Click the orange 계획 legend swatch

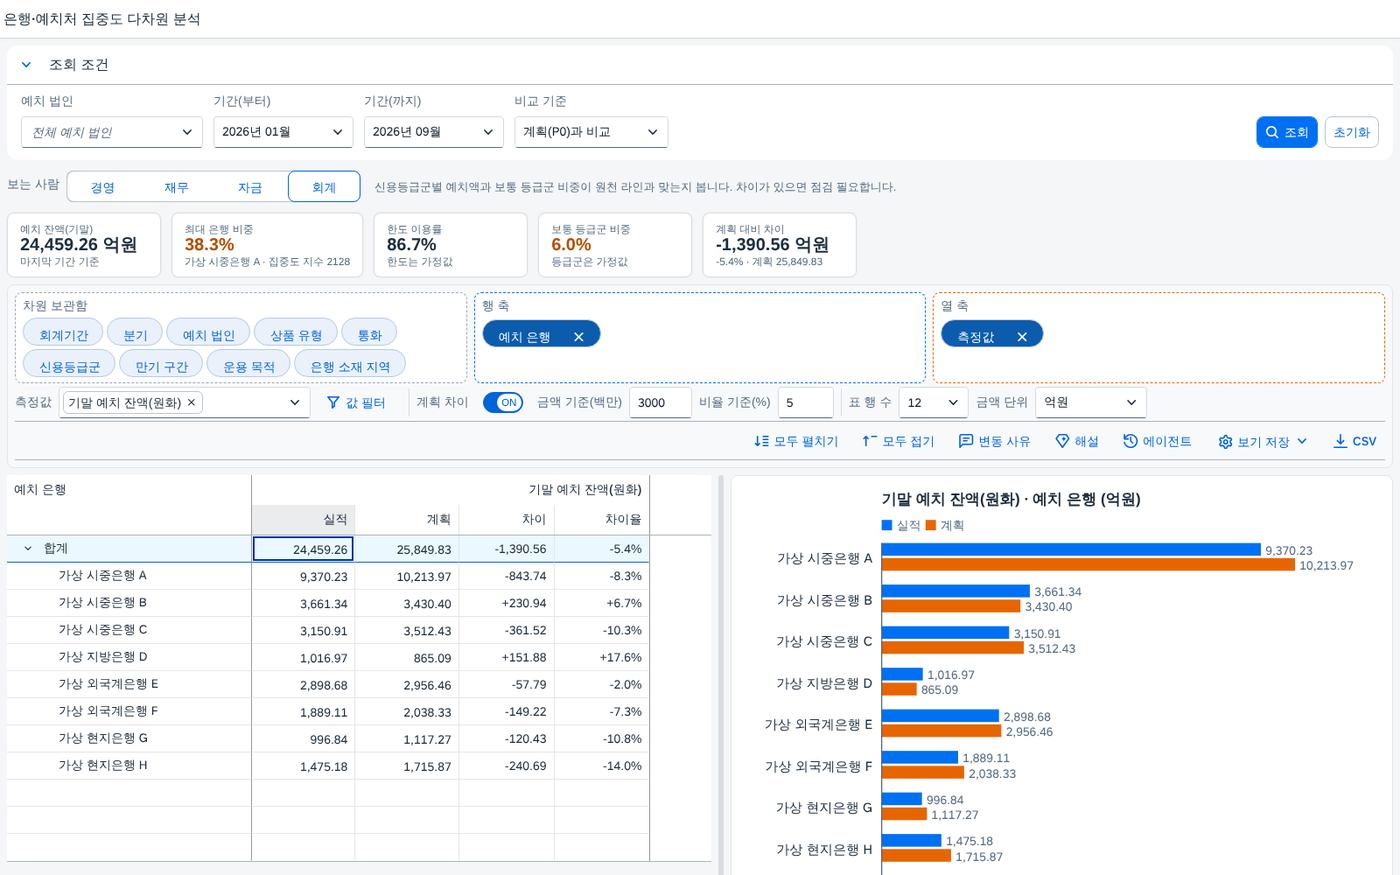(931, 525)
